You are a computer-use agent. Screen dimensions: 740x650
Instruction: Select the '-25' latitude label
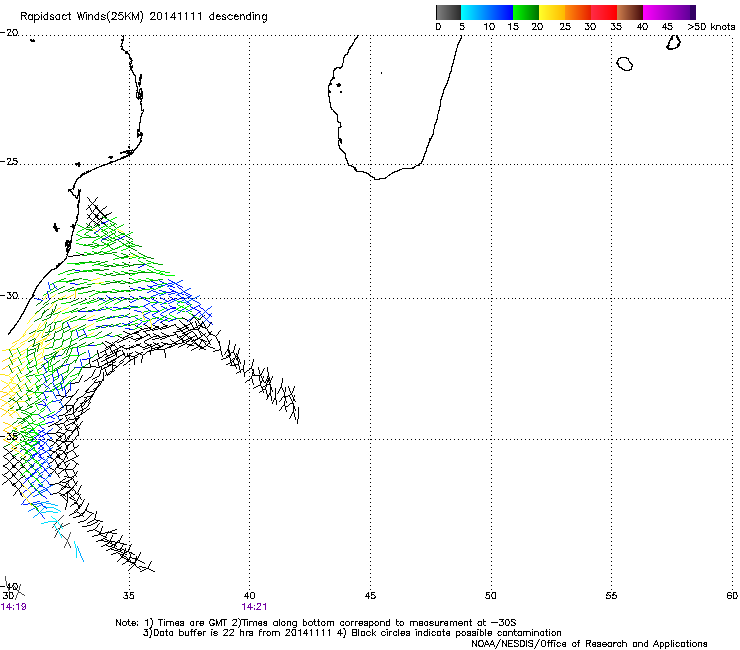click(9, 161)
